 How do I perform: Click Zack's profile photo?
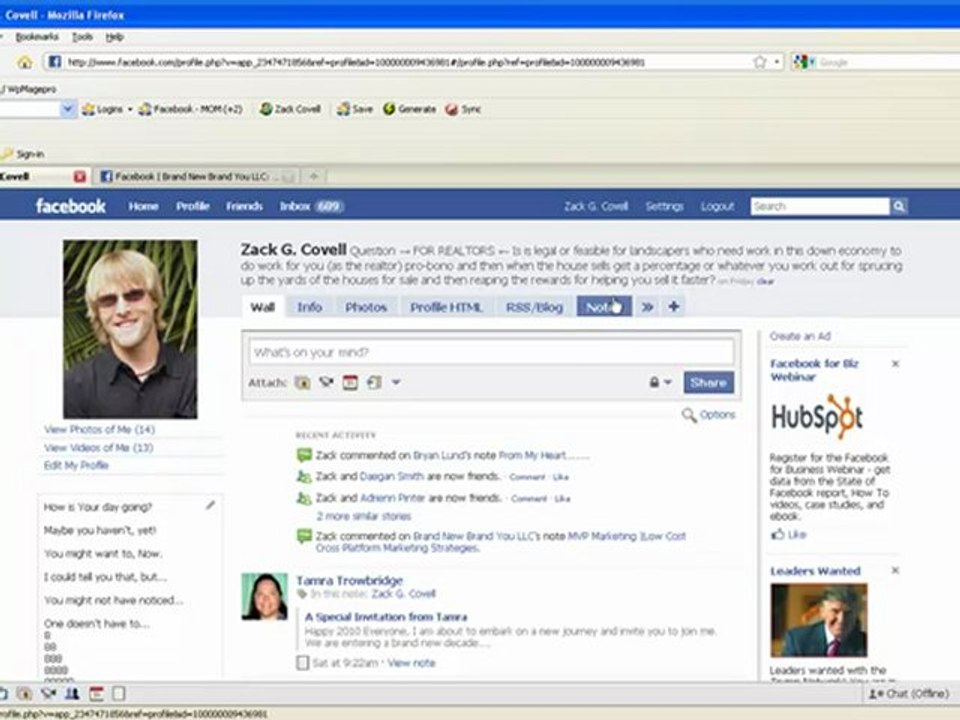click(x=130, y=329)
